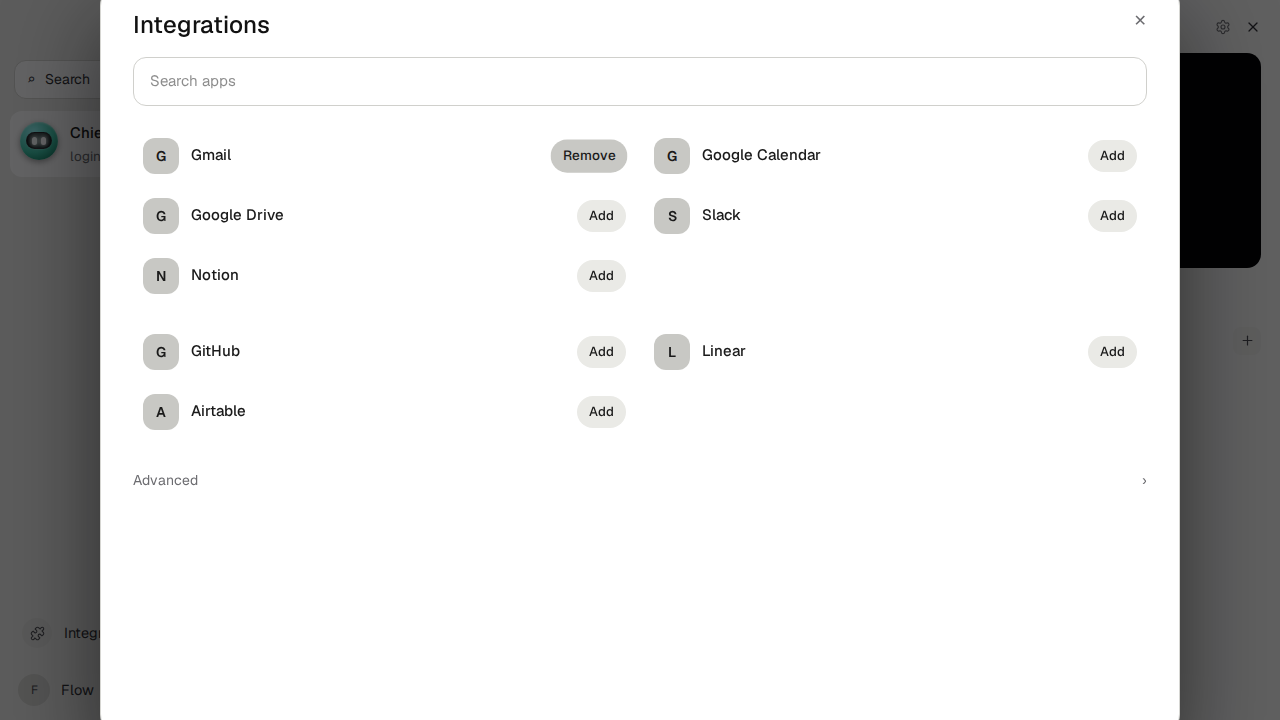Screen dimensions: 1280x720
Task: Click the Linear L icon
Action: [672, 352]
